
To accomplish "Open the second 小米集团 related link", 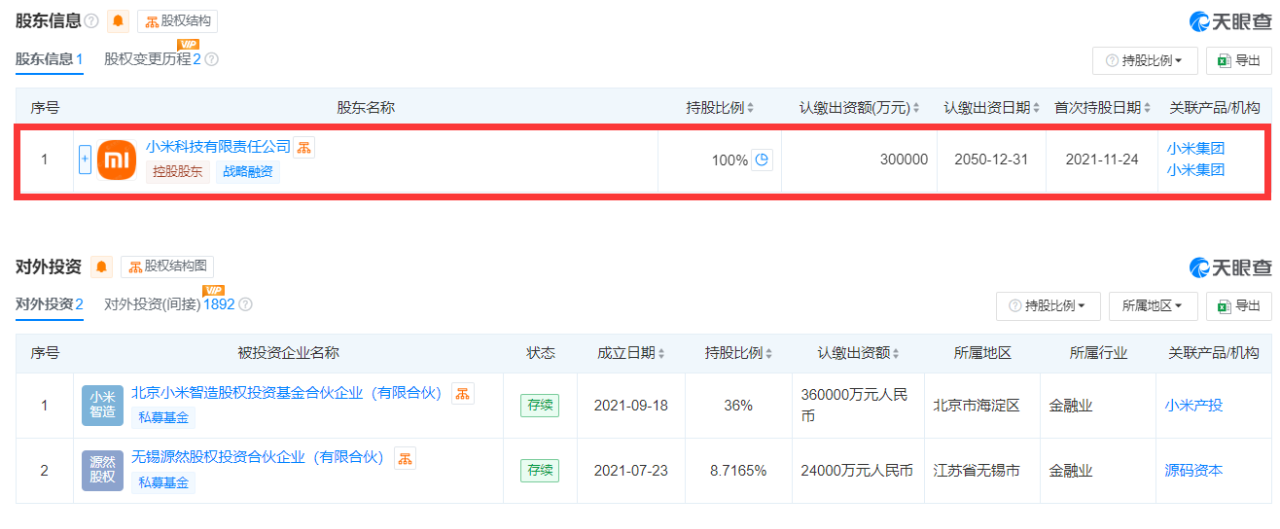I will [x=1195, y=169].
